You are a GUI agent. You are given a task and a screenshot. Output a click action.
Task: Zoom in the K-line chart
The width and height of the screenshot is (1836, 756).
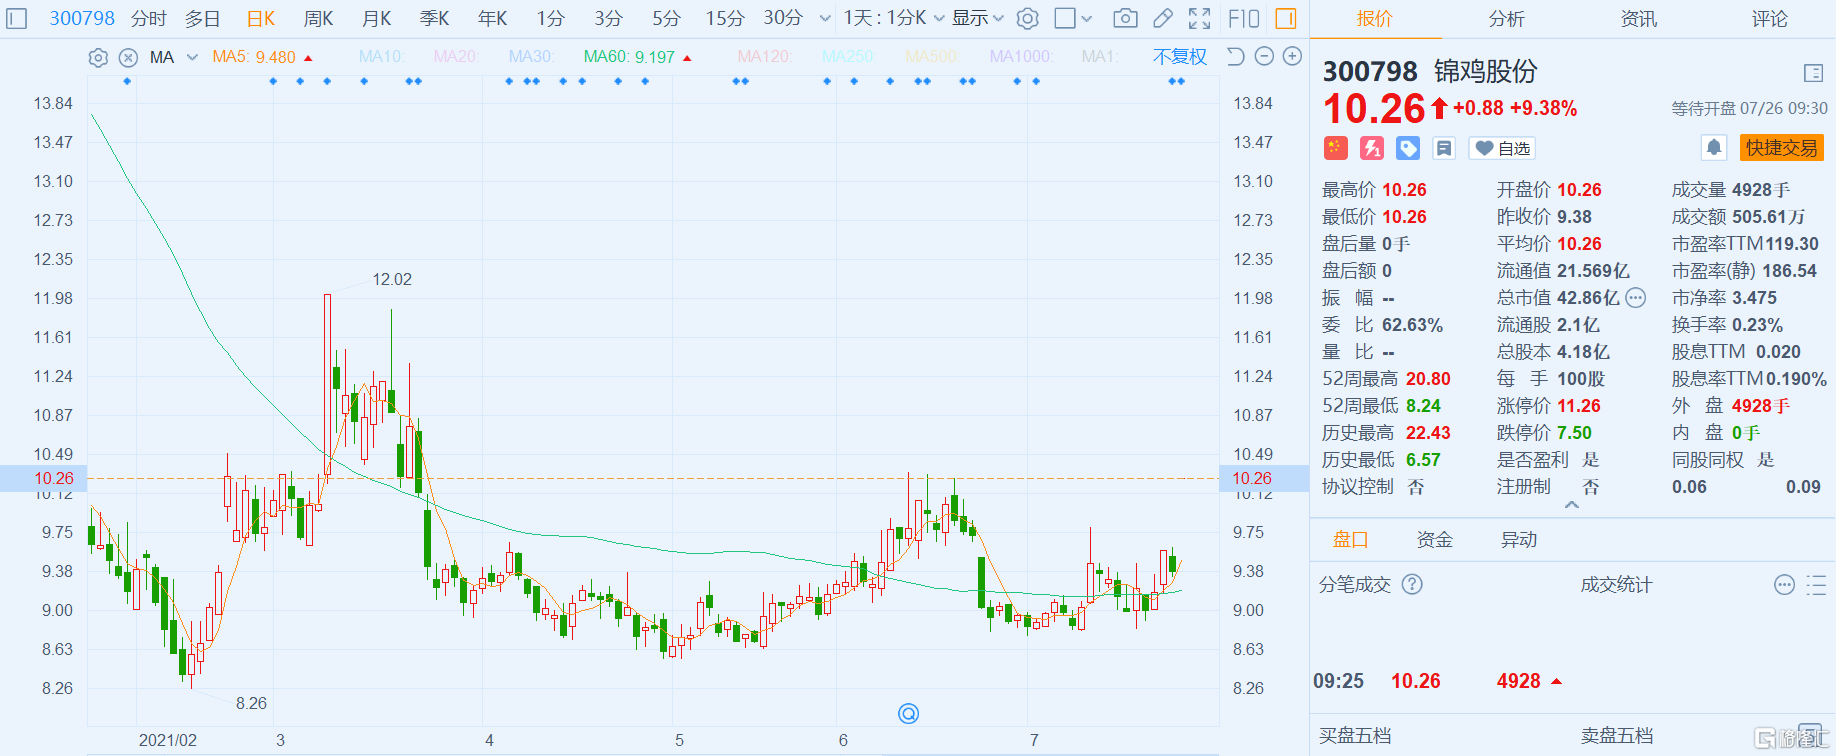1292,56
